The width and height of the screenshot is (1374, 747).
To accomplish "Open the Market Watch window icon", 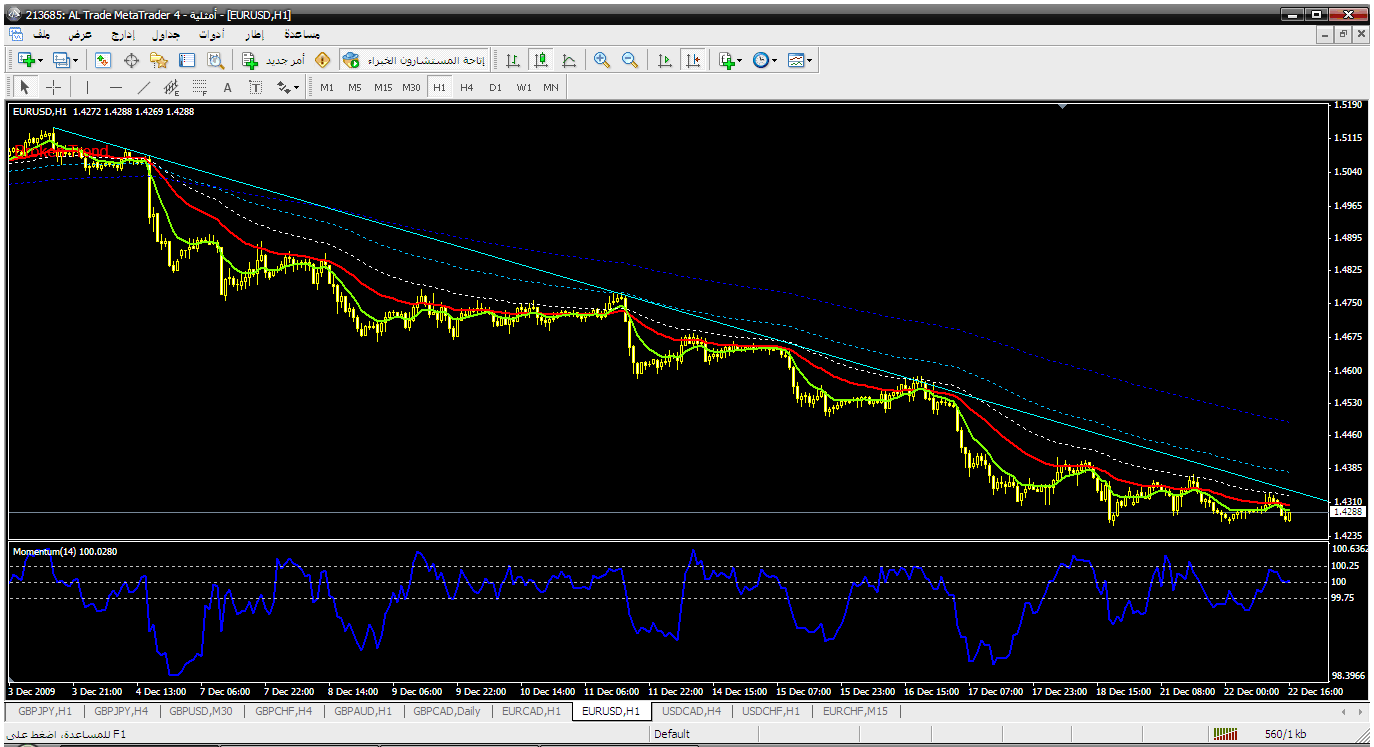I will point(103,60).
